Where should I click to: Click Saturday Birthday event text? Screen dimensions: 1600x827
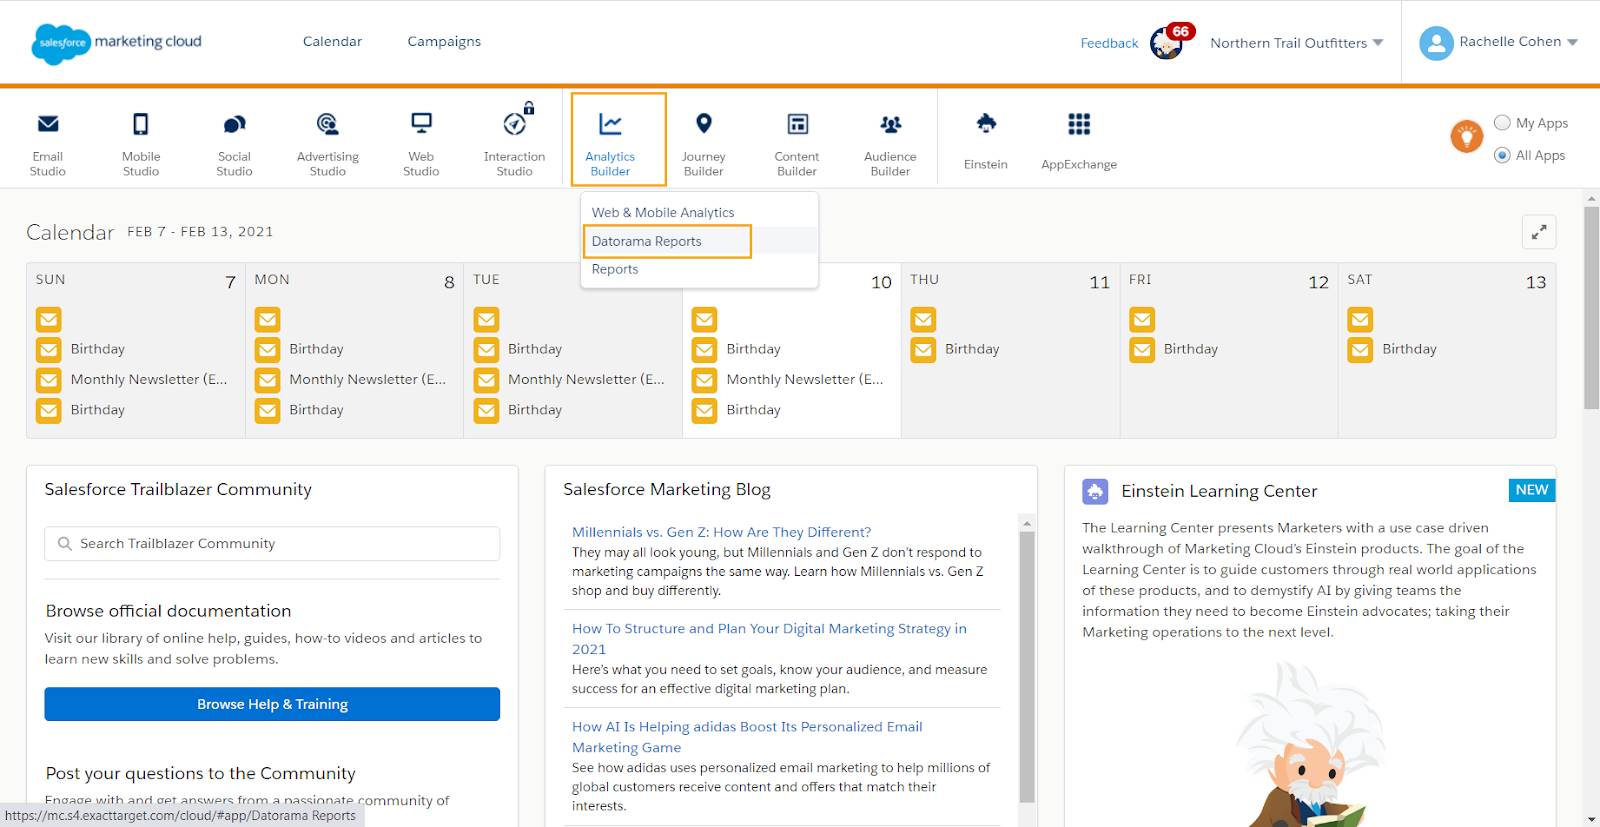(x=1409, y=349)
